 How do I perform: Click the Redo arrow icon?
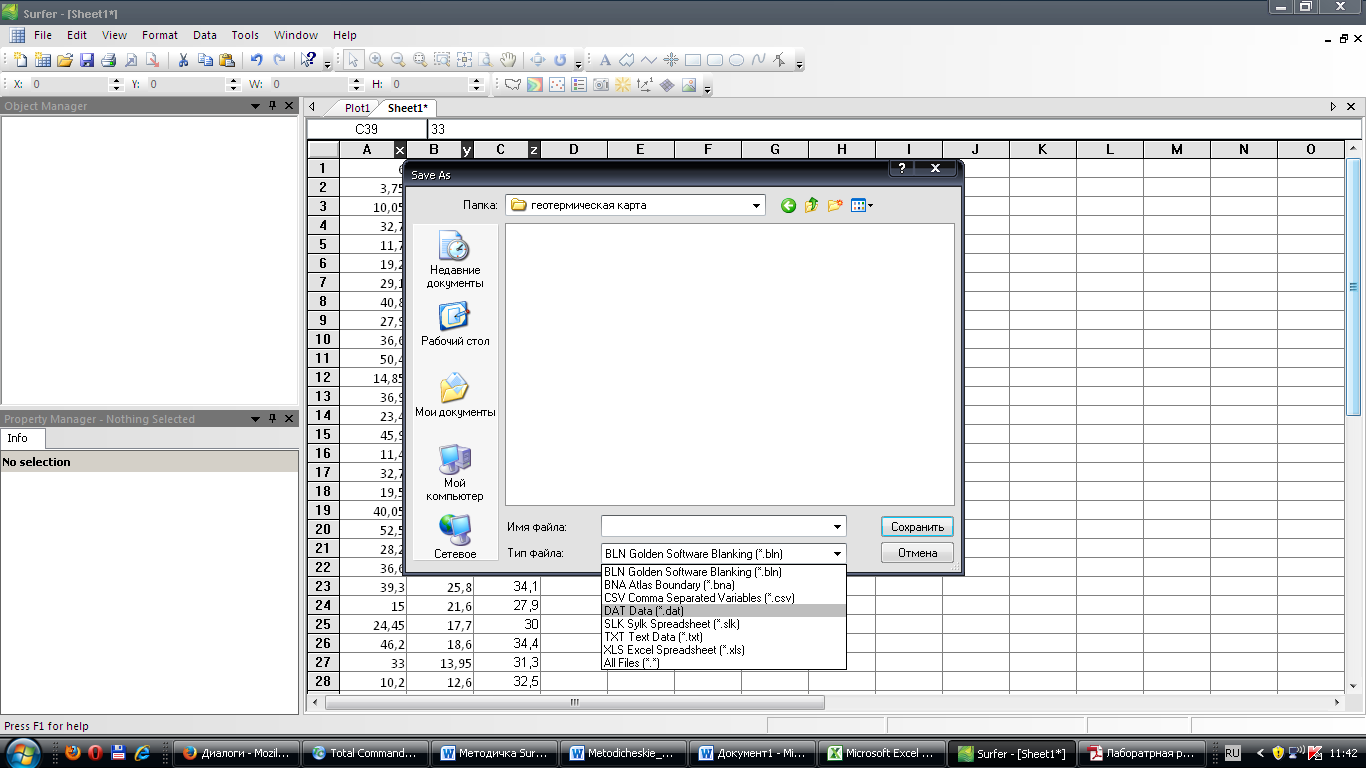point(279,60)
